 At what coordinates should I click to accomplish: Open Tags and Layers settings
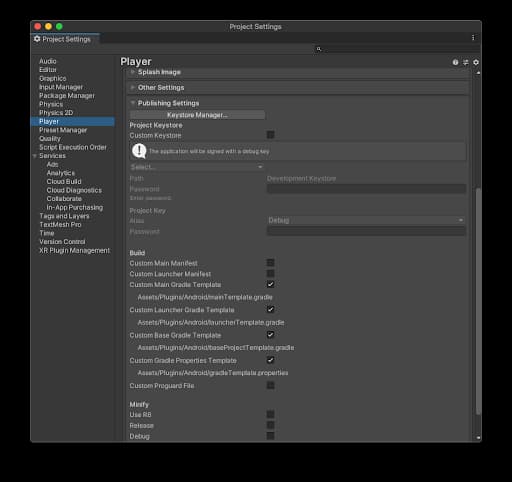tap(64, 216)
